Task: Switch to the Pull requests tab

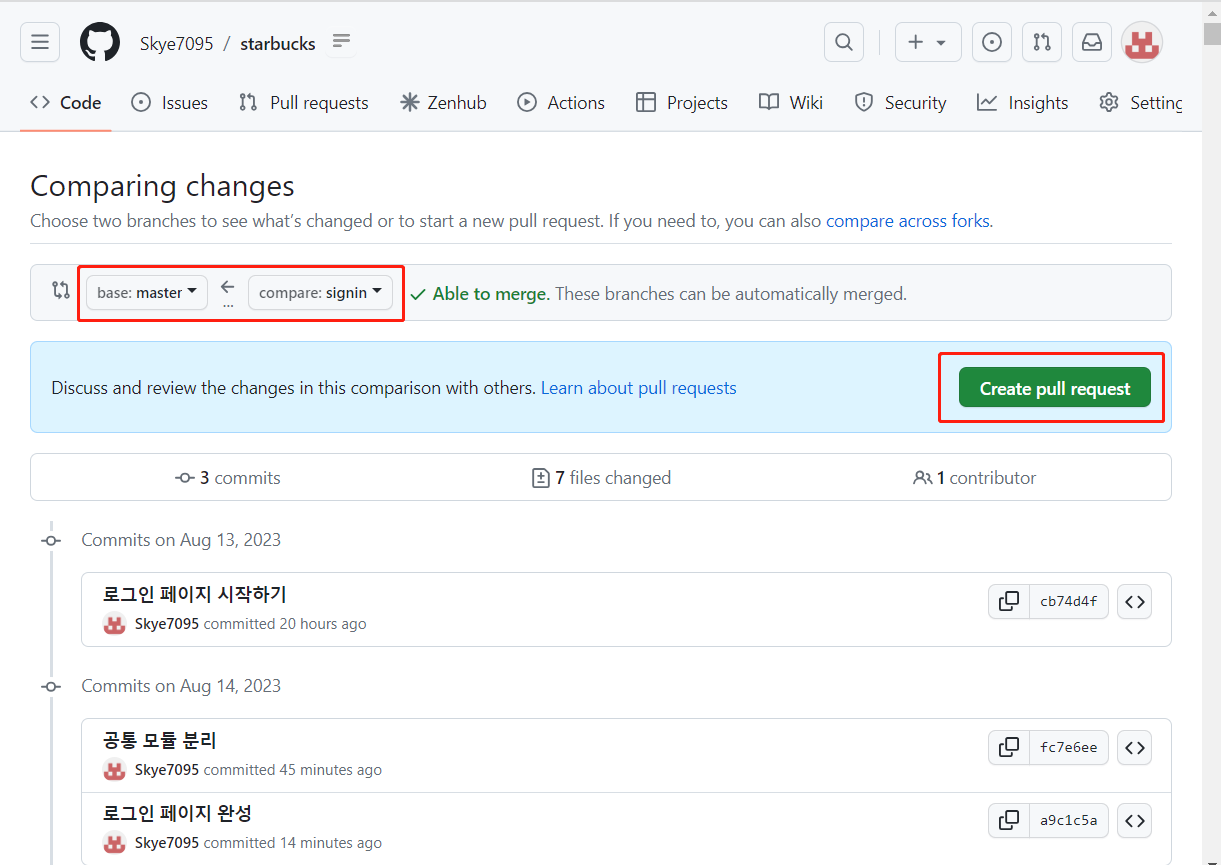Action: (304, 102)
